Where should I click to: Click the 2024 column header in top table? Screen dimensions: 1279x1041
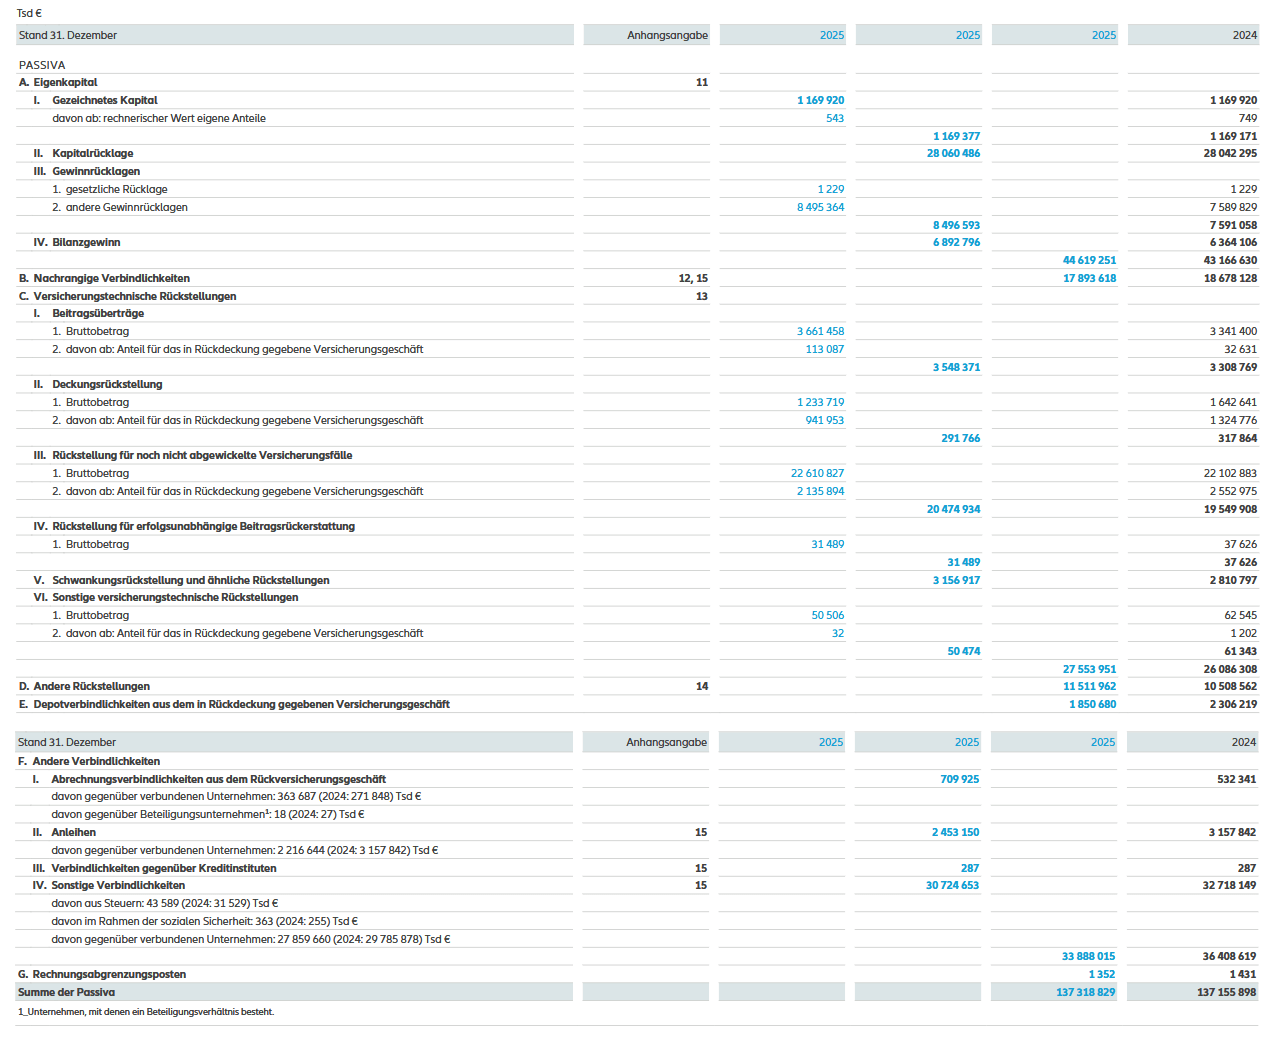tap(1244, 35)
